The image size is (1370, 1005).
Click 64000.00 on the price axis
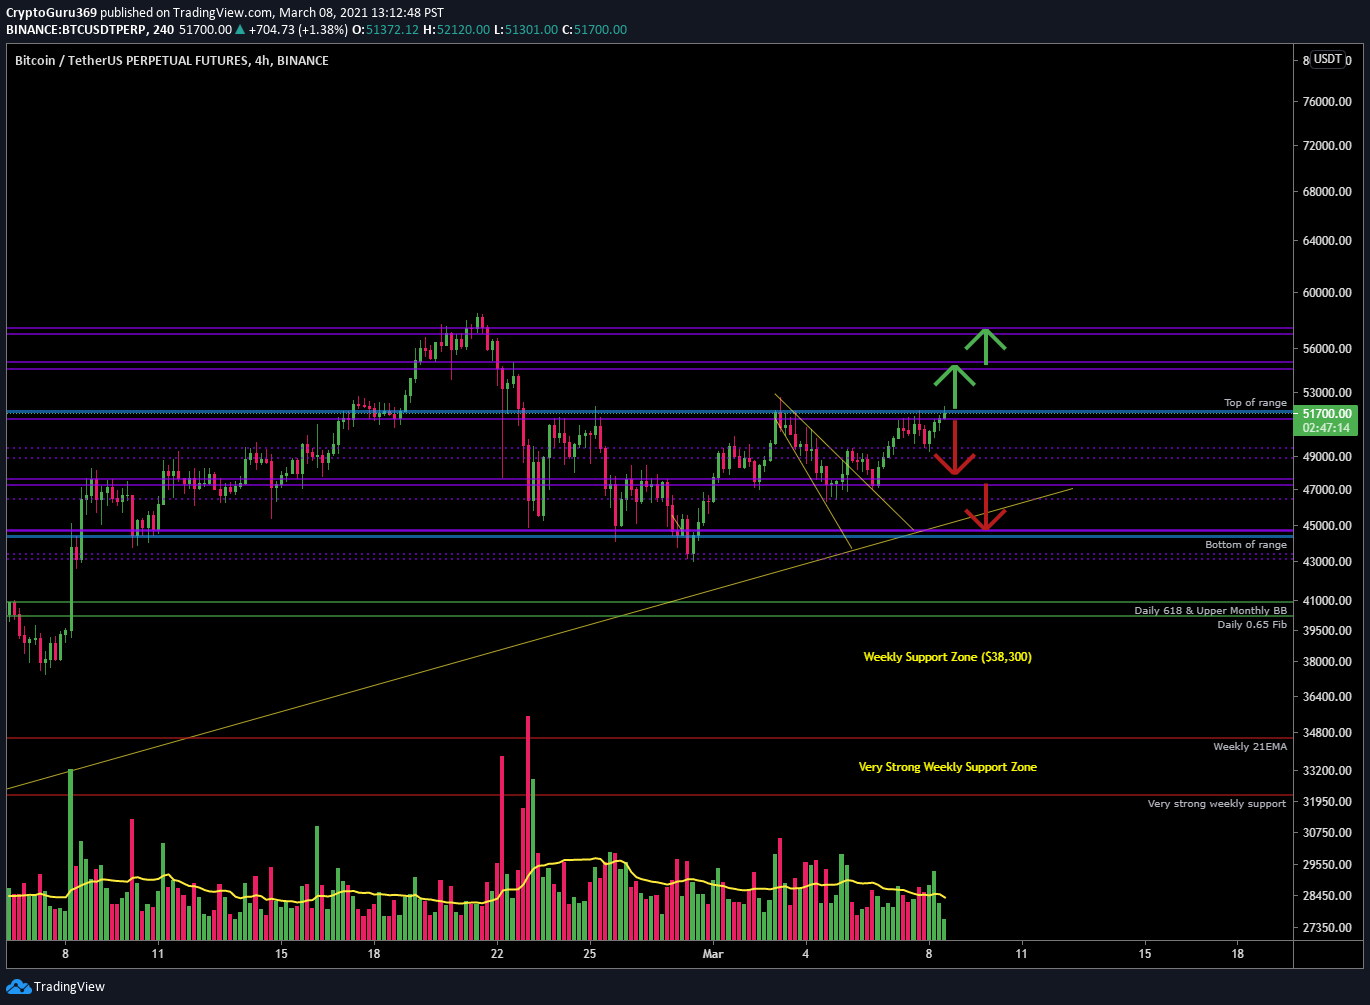(1325, 241)
